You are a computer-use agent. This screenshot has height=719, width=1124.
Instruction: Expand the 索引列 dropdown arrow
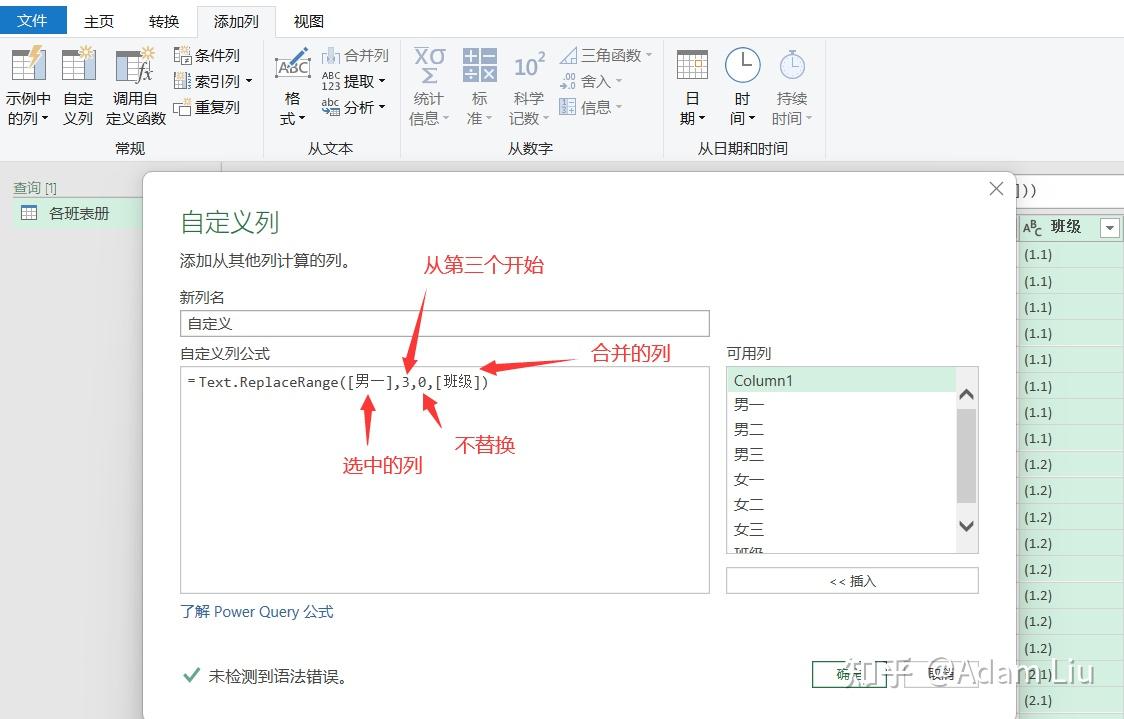249,82
